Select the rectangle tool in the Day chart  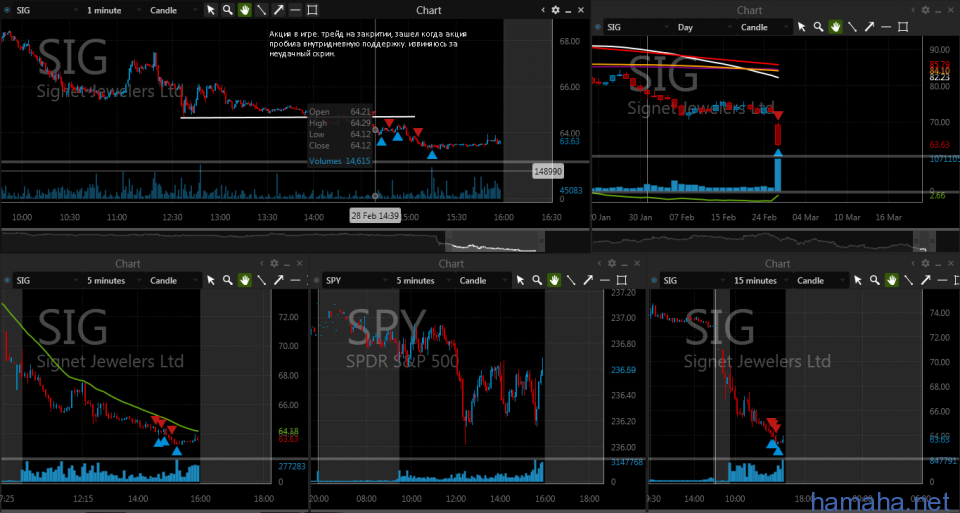(x=903, y=27)
